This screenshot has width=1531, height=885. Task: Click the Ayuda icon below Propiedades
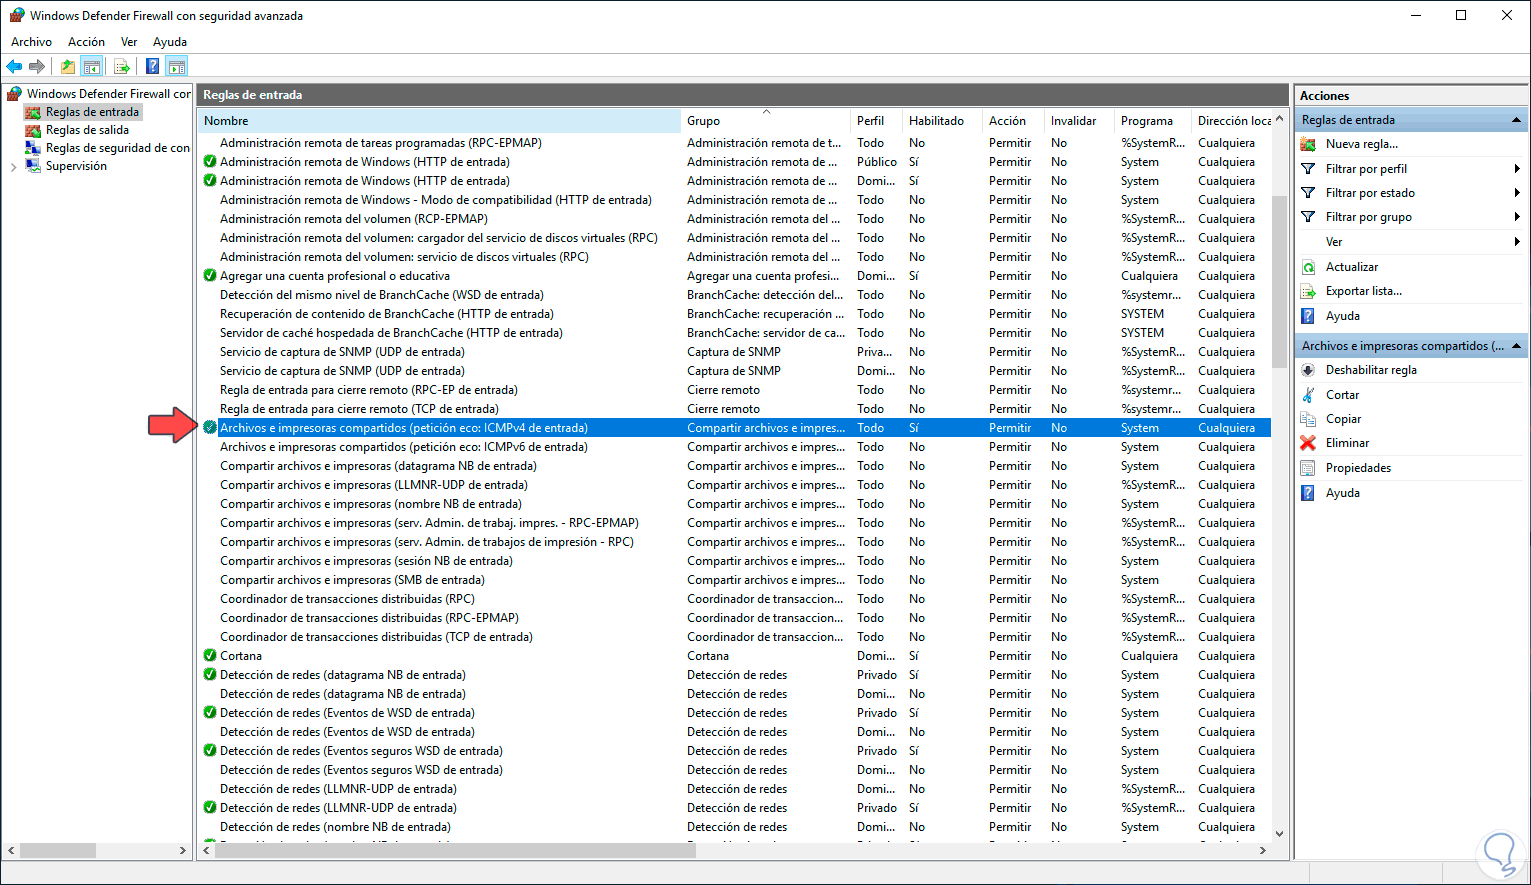pos(1308,493)
